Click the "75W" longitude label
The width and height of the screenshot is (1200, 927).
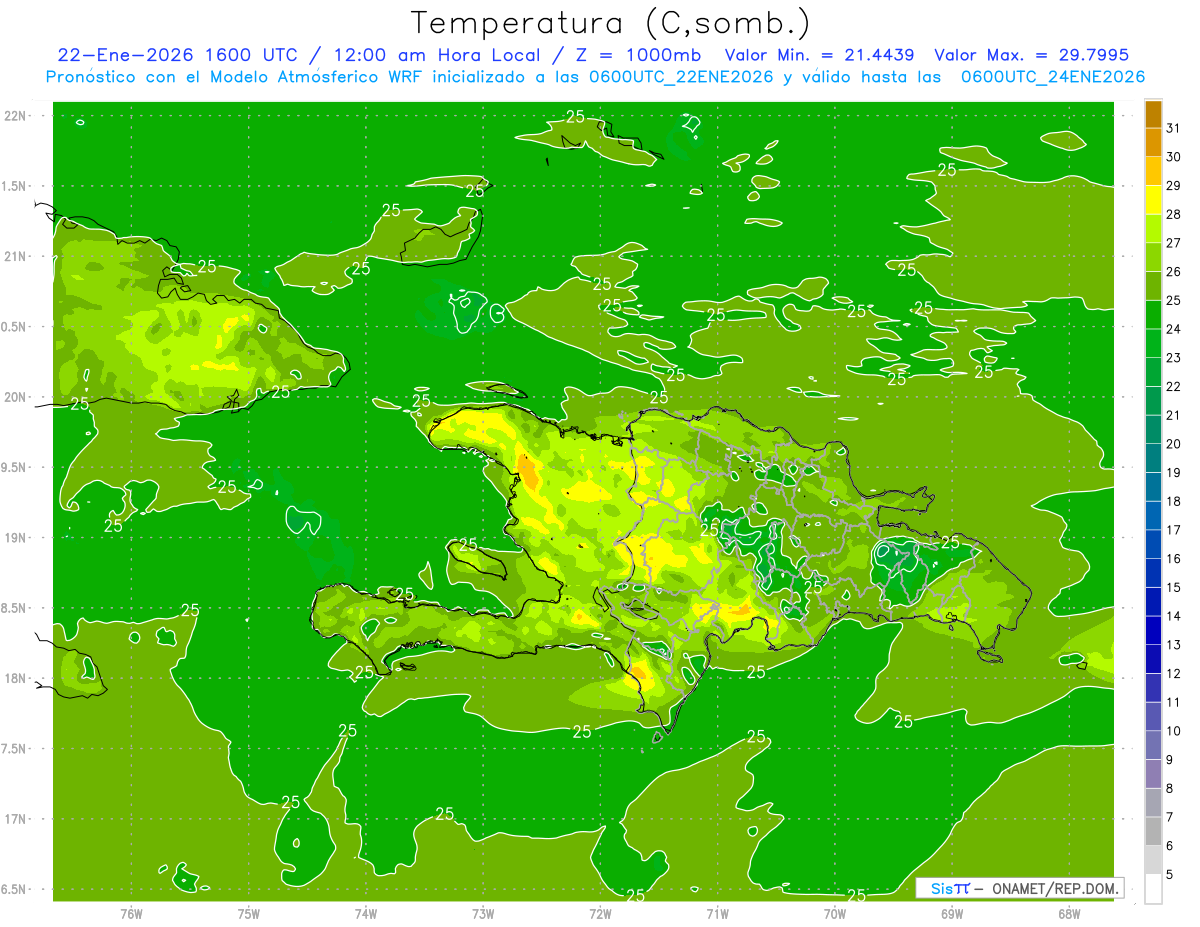click(248, 914)
